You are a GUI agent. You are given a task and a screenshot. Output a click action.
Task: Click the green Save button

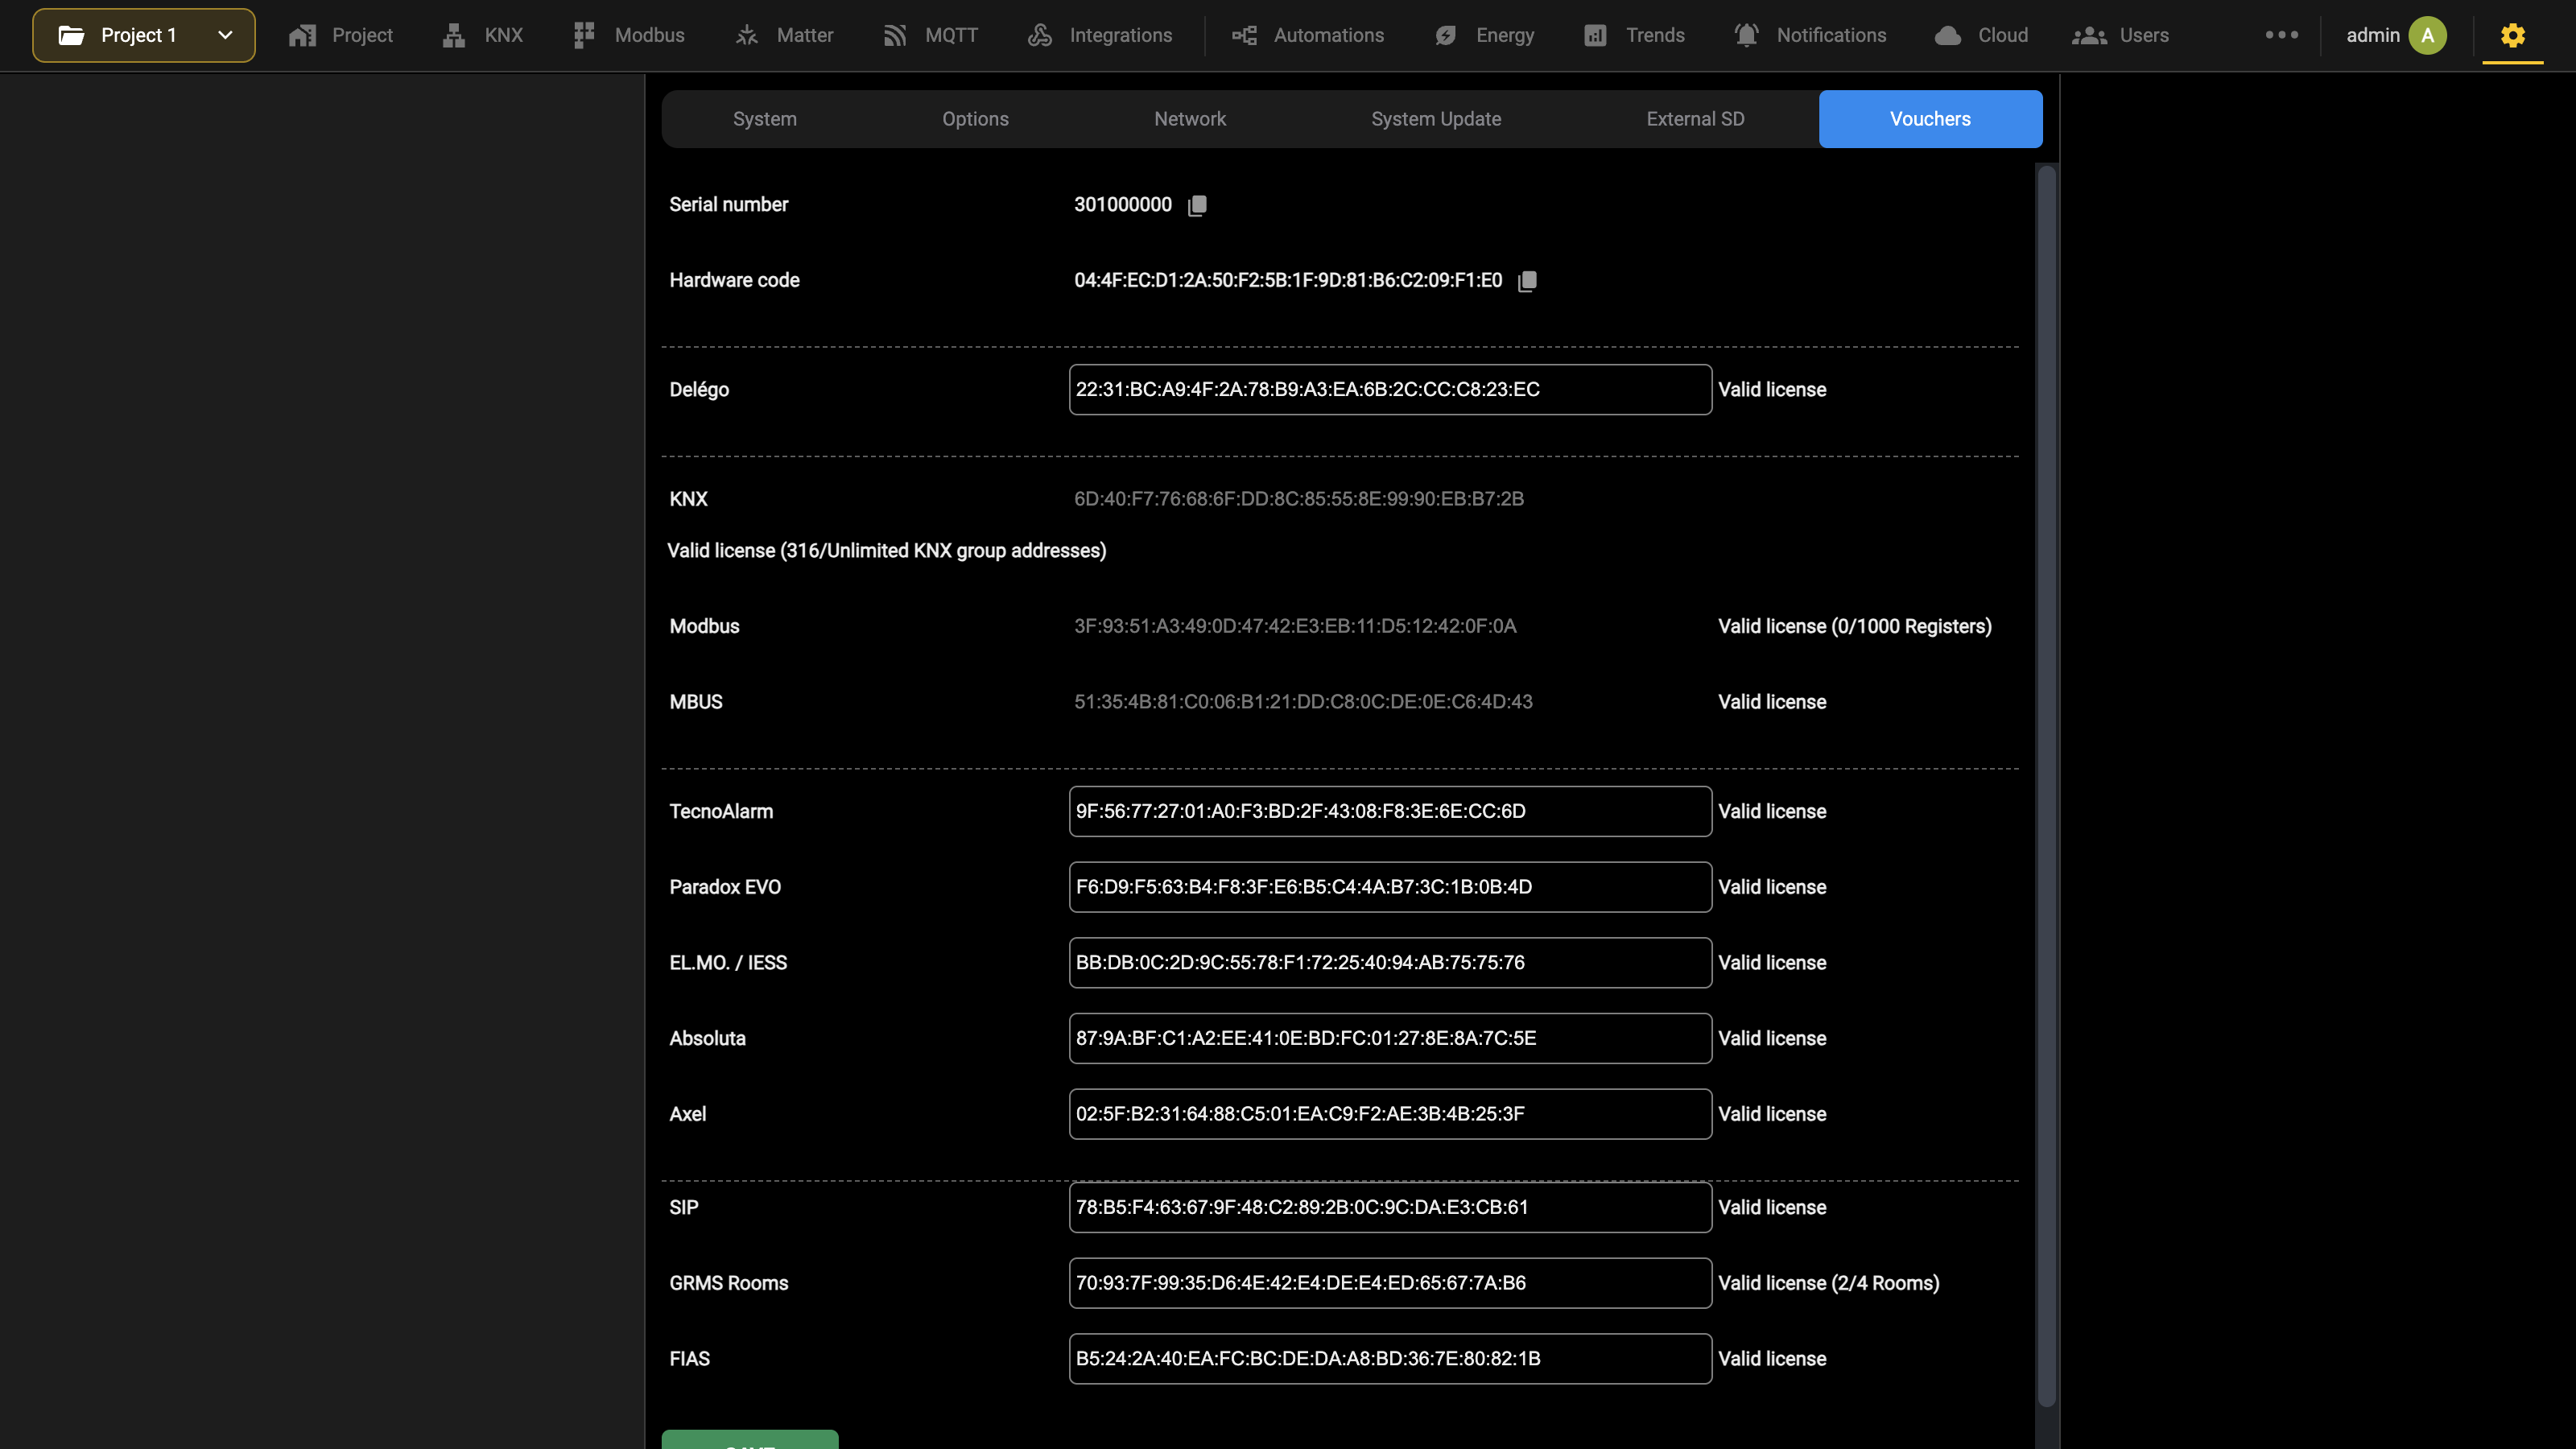pyautogui.click(x=750, y=1439)
